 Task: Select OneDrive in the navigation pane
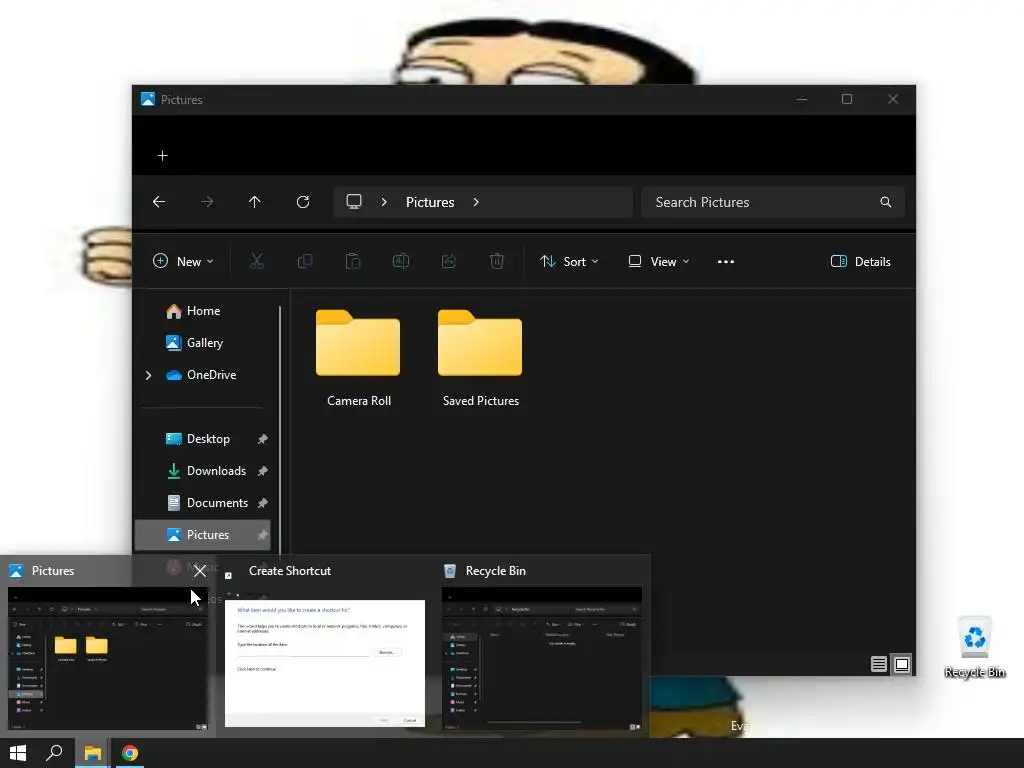(200, 375)
